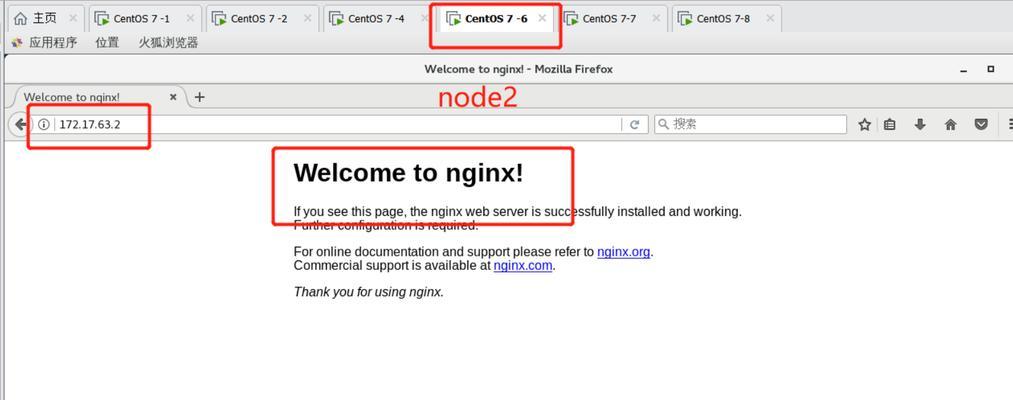Click 'Thank you for using nginx.' text
This screenshot has height=400, width=1013.
(369, 292)
